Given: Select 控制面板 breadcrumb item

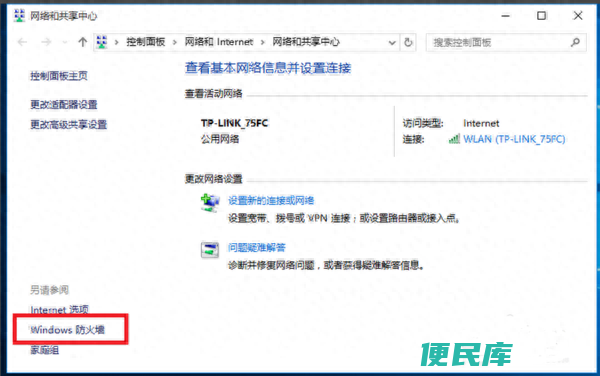Looking at the screenshot, I should click(145, 42).
